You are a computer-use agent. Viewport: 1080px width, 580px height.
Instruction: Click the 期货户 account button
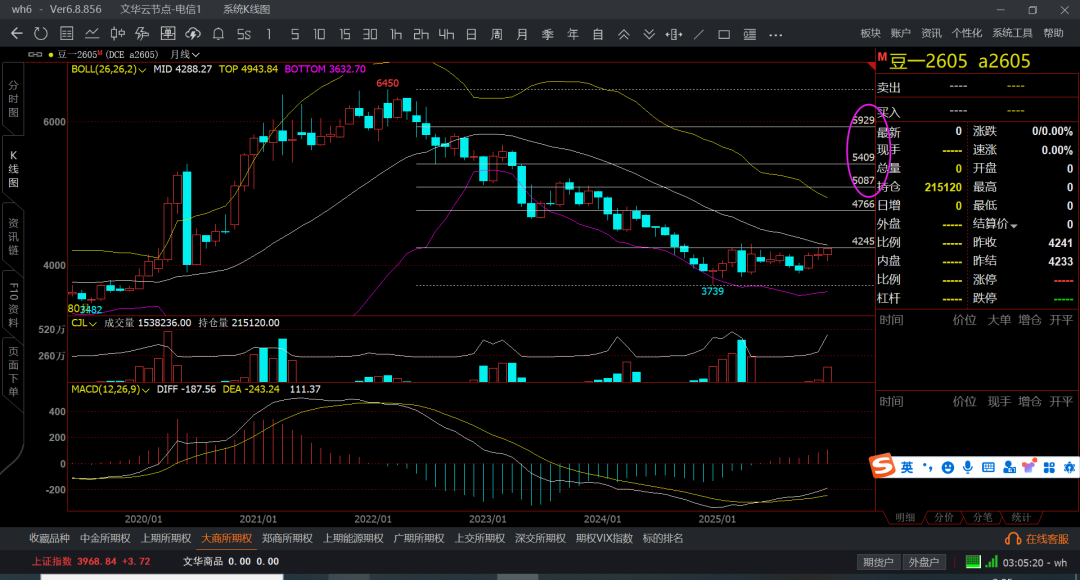coord(879,562)
